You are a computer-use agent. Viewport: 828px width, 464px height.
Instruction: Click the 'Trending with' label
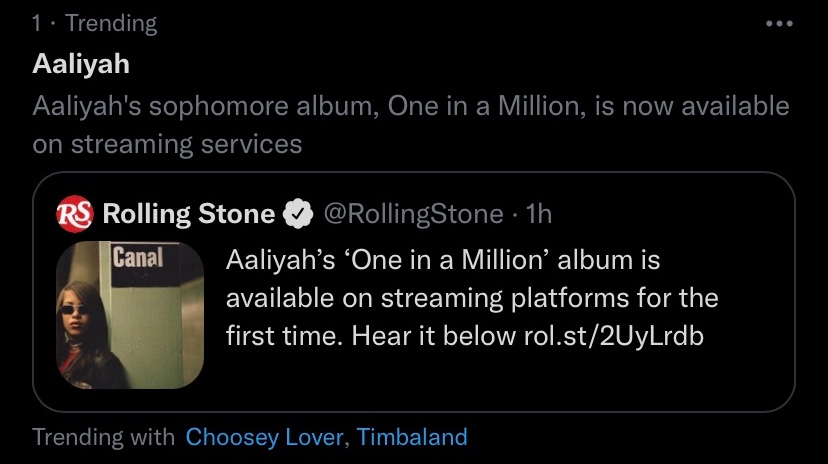click(104, 437)
